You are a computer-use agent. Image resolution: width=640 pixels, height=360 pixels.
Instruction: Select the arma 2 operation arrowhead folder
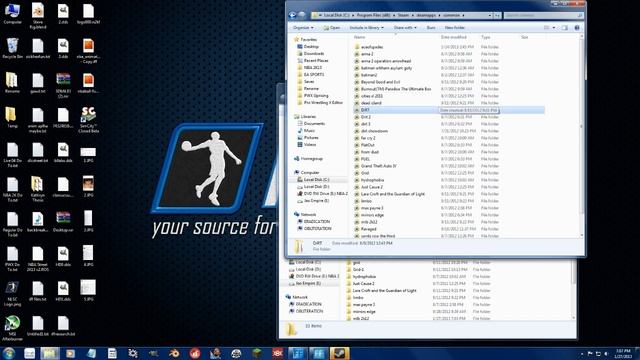[386, 61]
